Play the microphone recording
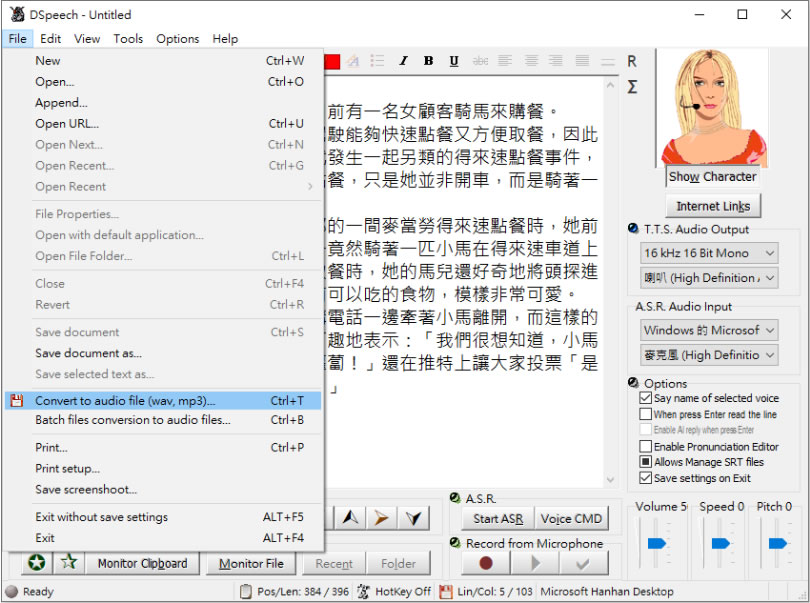 click(535, 563)
